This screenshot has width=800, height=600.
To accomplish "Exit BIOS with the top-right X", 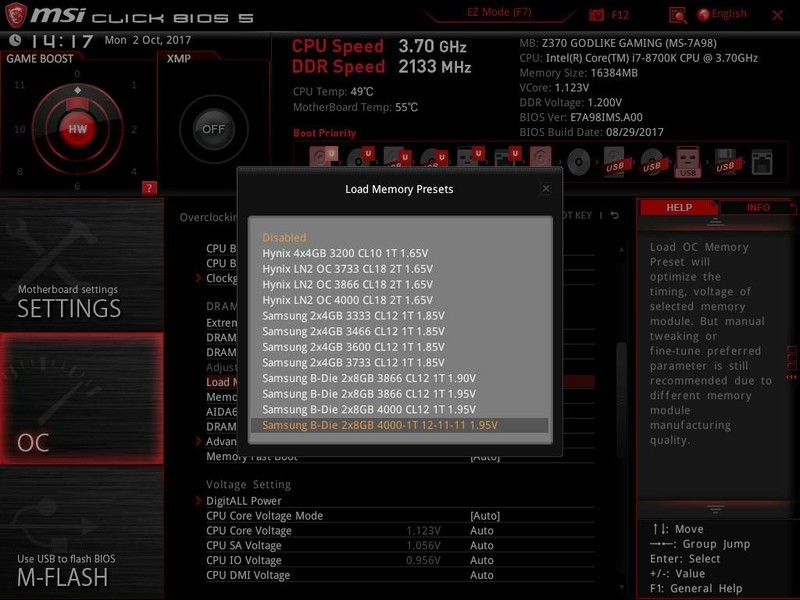I will click(778, 15).
